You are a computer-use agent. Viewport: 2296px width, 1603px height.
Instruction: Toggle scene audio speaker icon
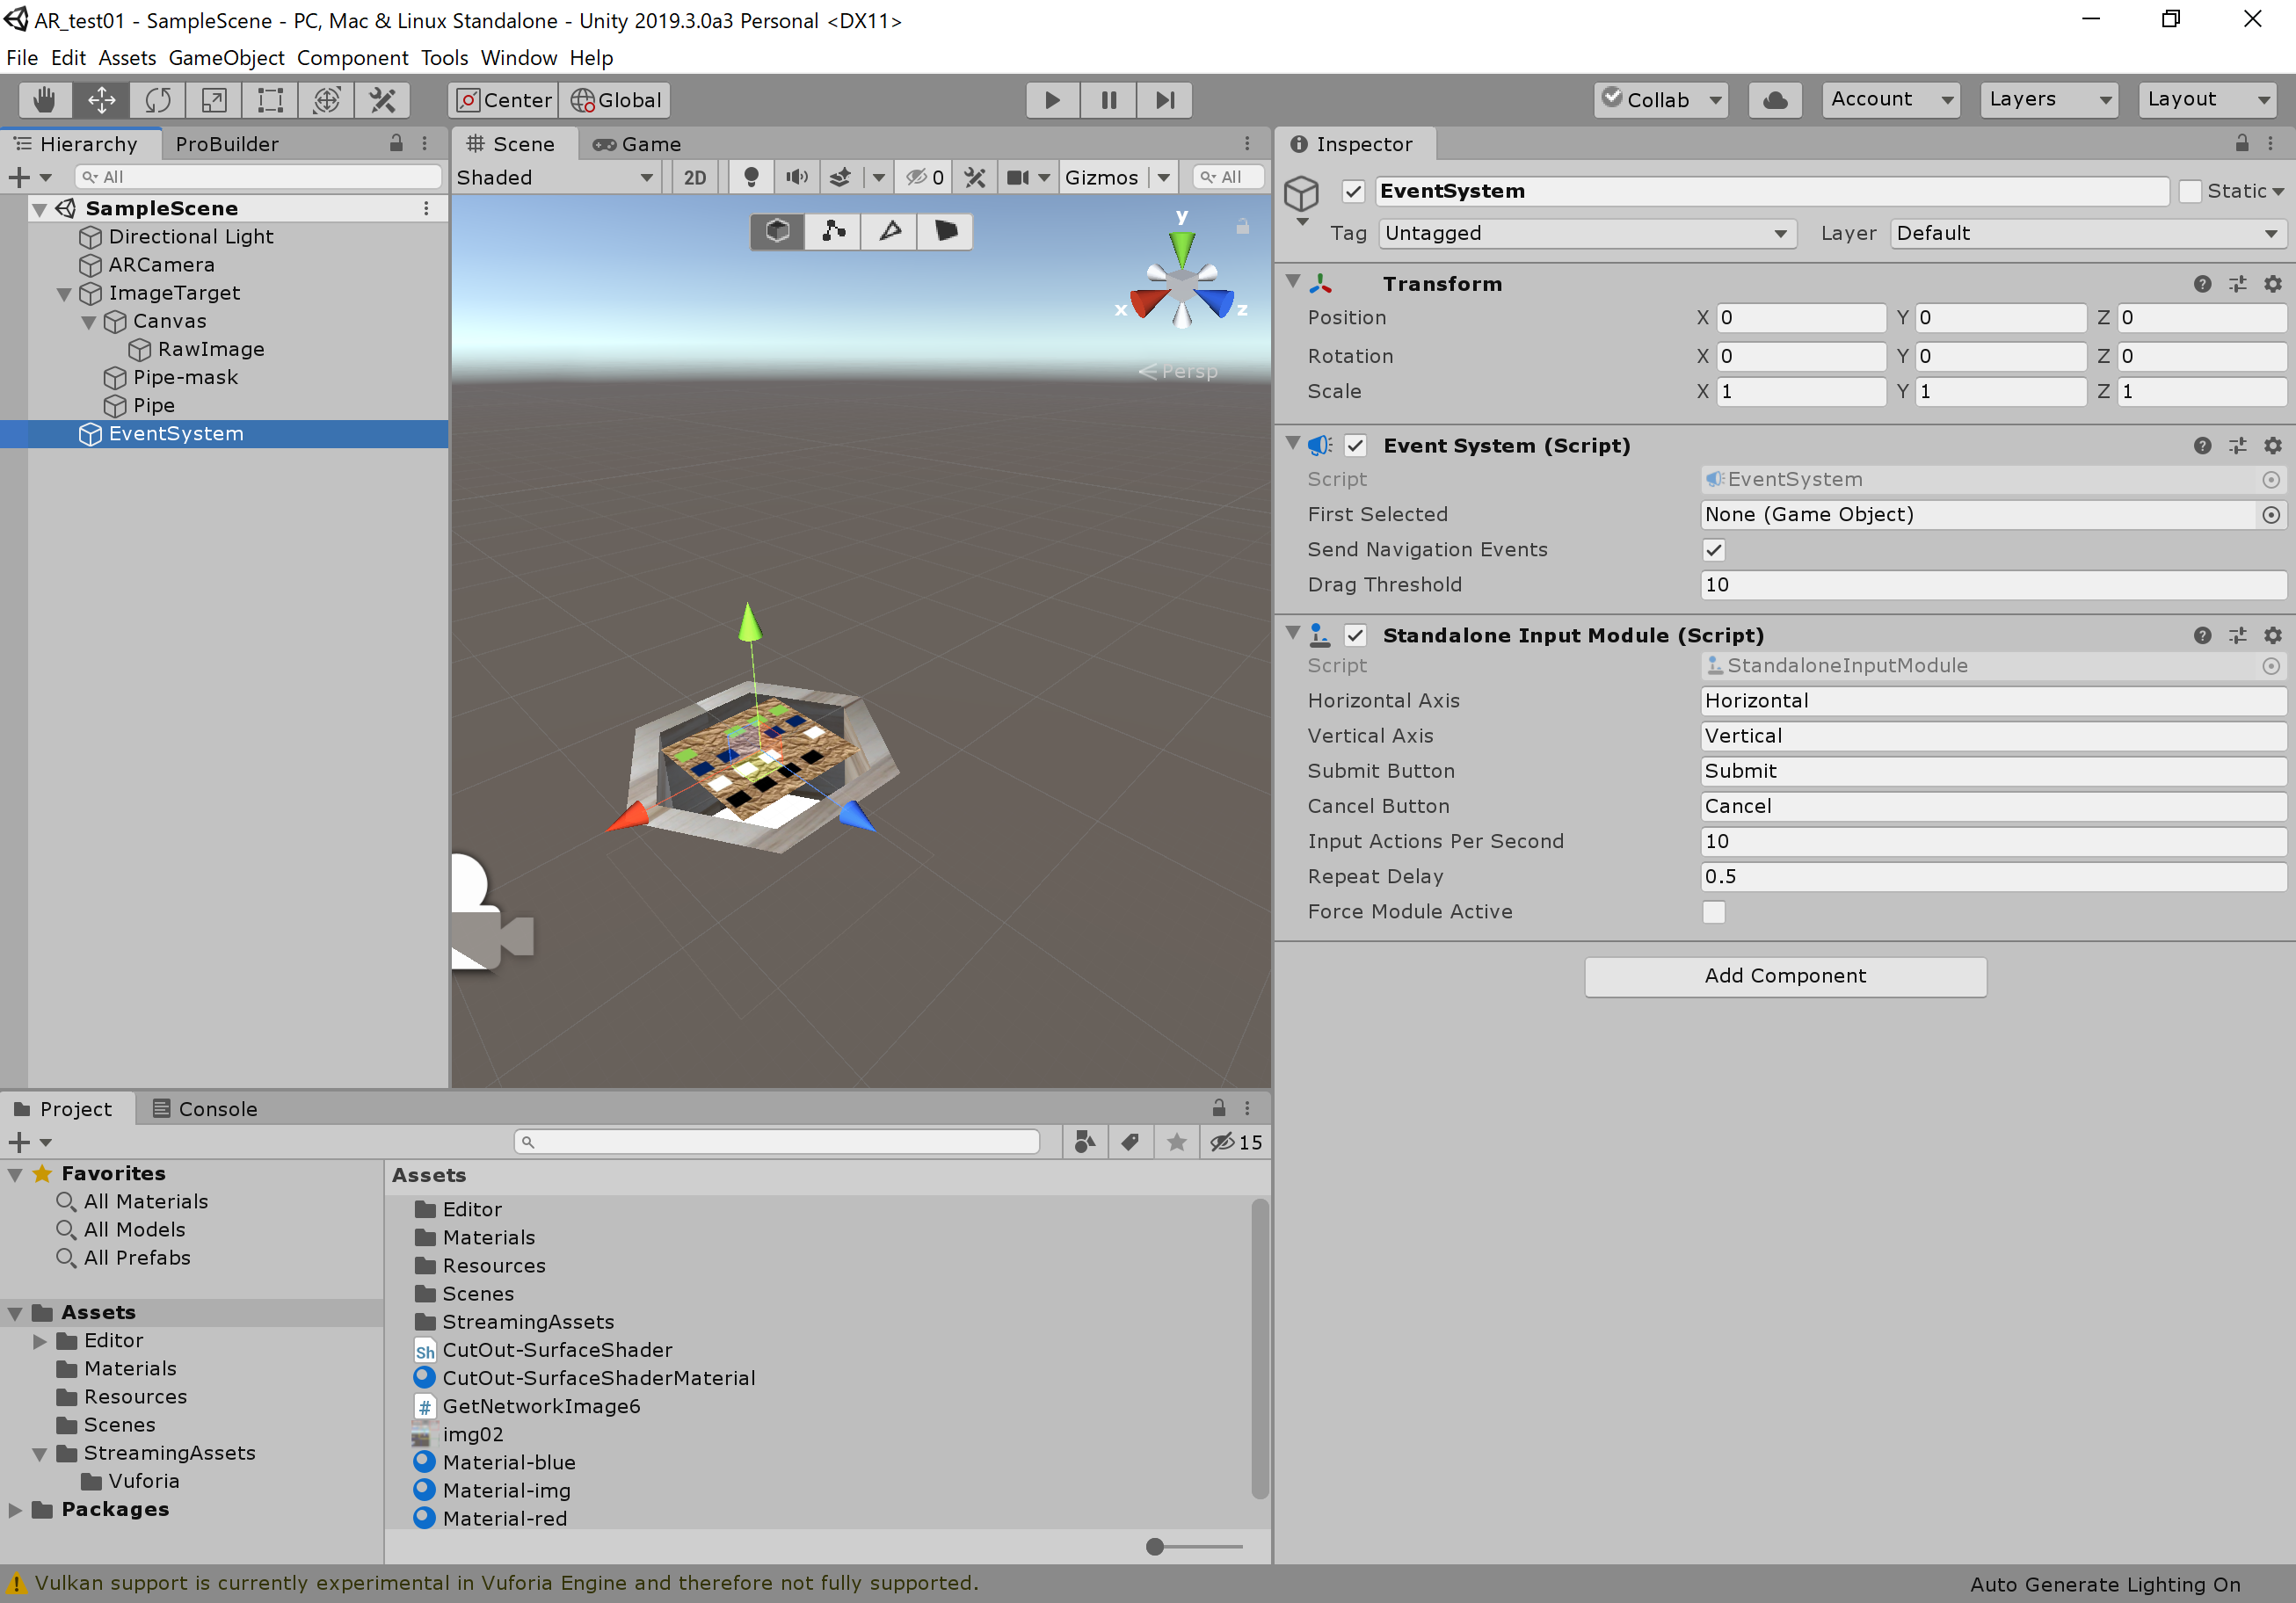click(x=796, y=177)
